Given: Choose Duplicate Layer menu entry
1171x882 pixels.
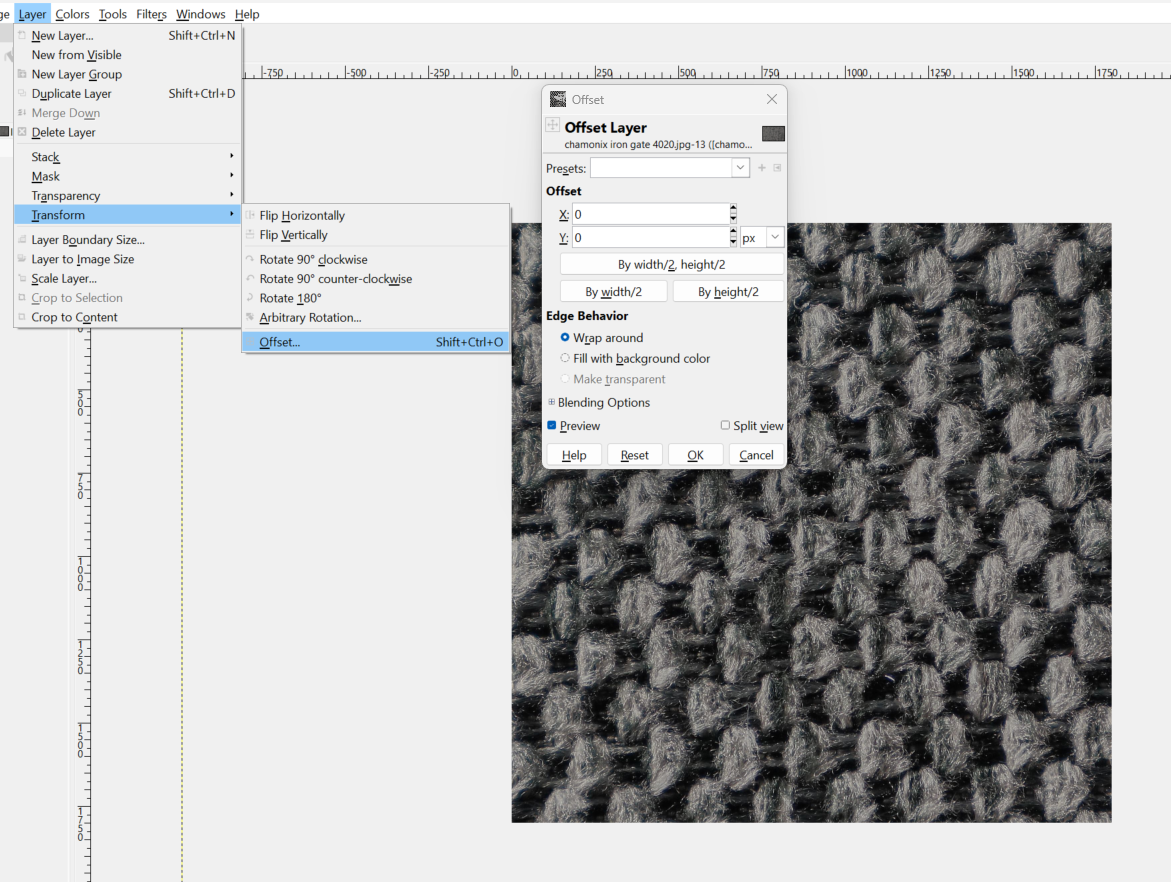Looking at the screenshot, I should pos(128,93).
